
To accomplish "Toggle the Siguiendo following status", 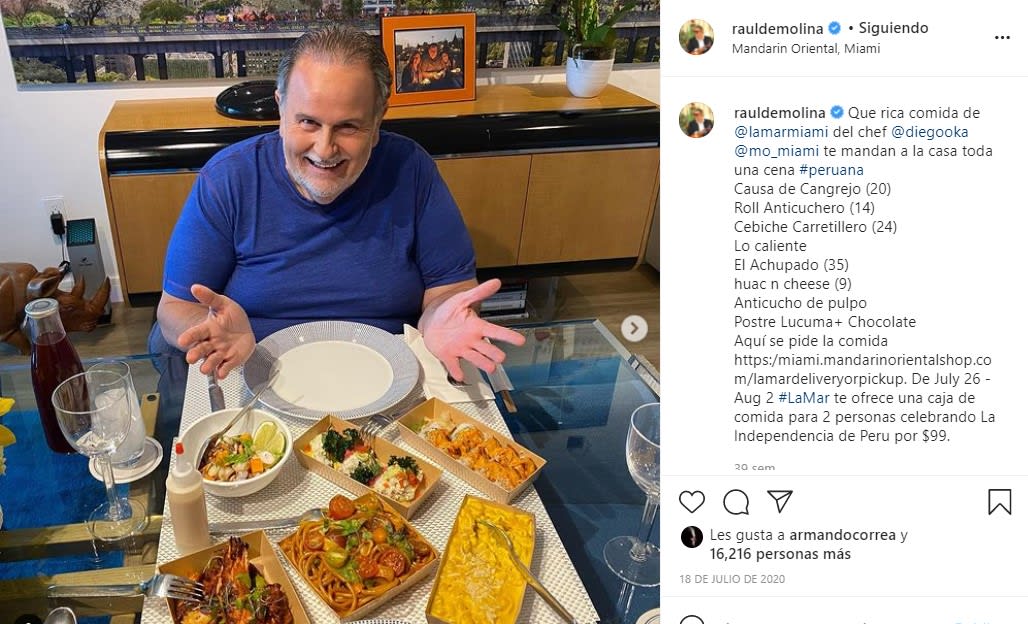I will [893, 28].
